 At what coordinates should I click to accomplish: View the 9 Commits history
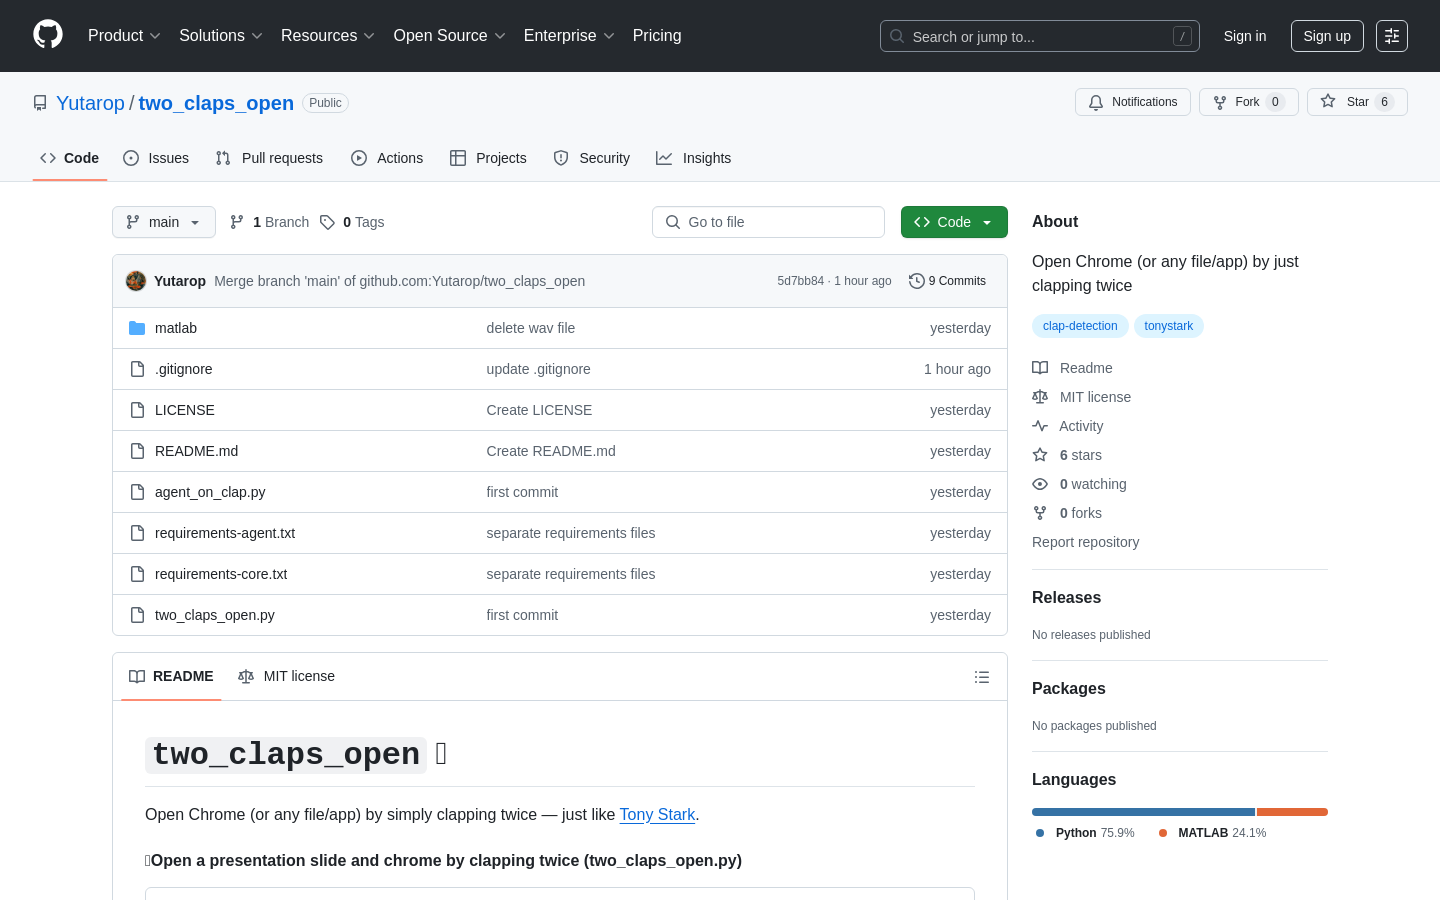(947, 281)
